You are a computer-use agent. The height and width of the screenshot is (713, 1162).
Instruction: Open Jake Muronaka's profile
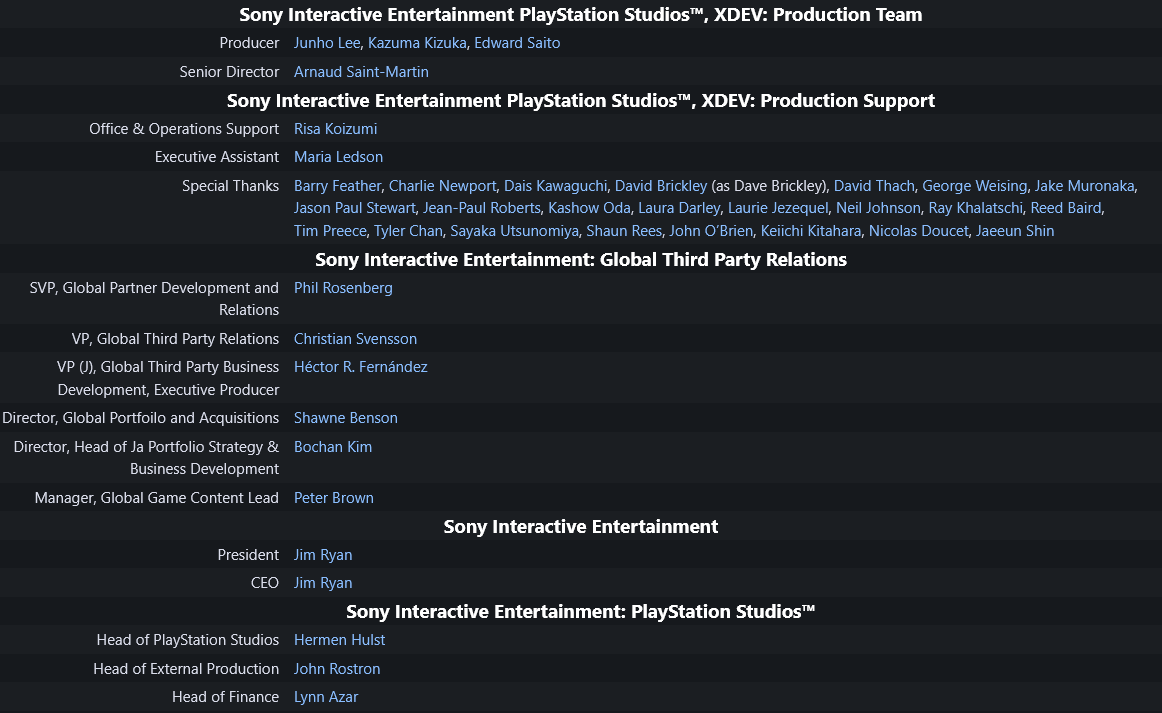[1084, 186]
